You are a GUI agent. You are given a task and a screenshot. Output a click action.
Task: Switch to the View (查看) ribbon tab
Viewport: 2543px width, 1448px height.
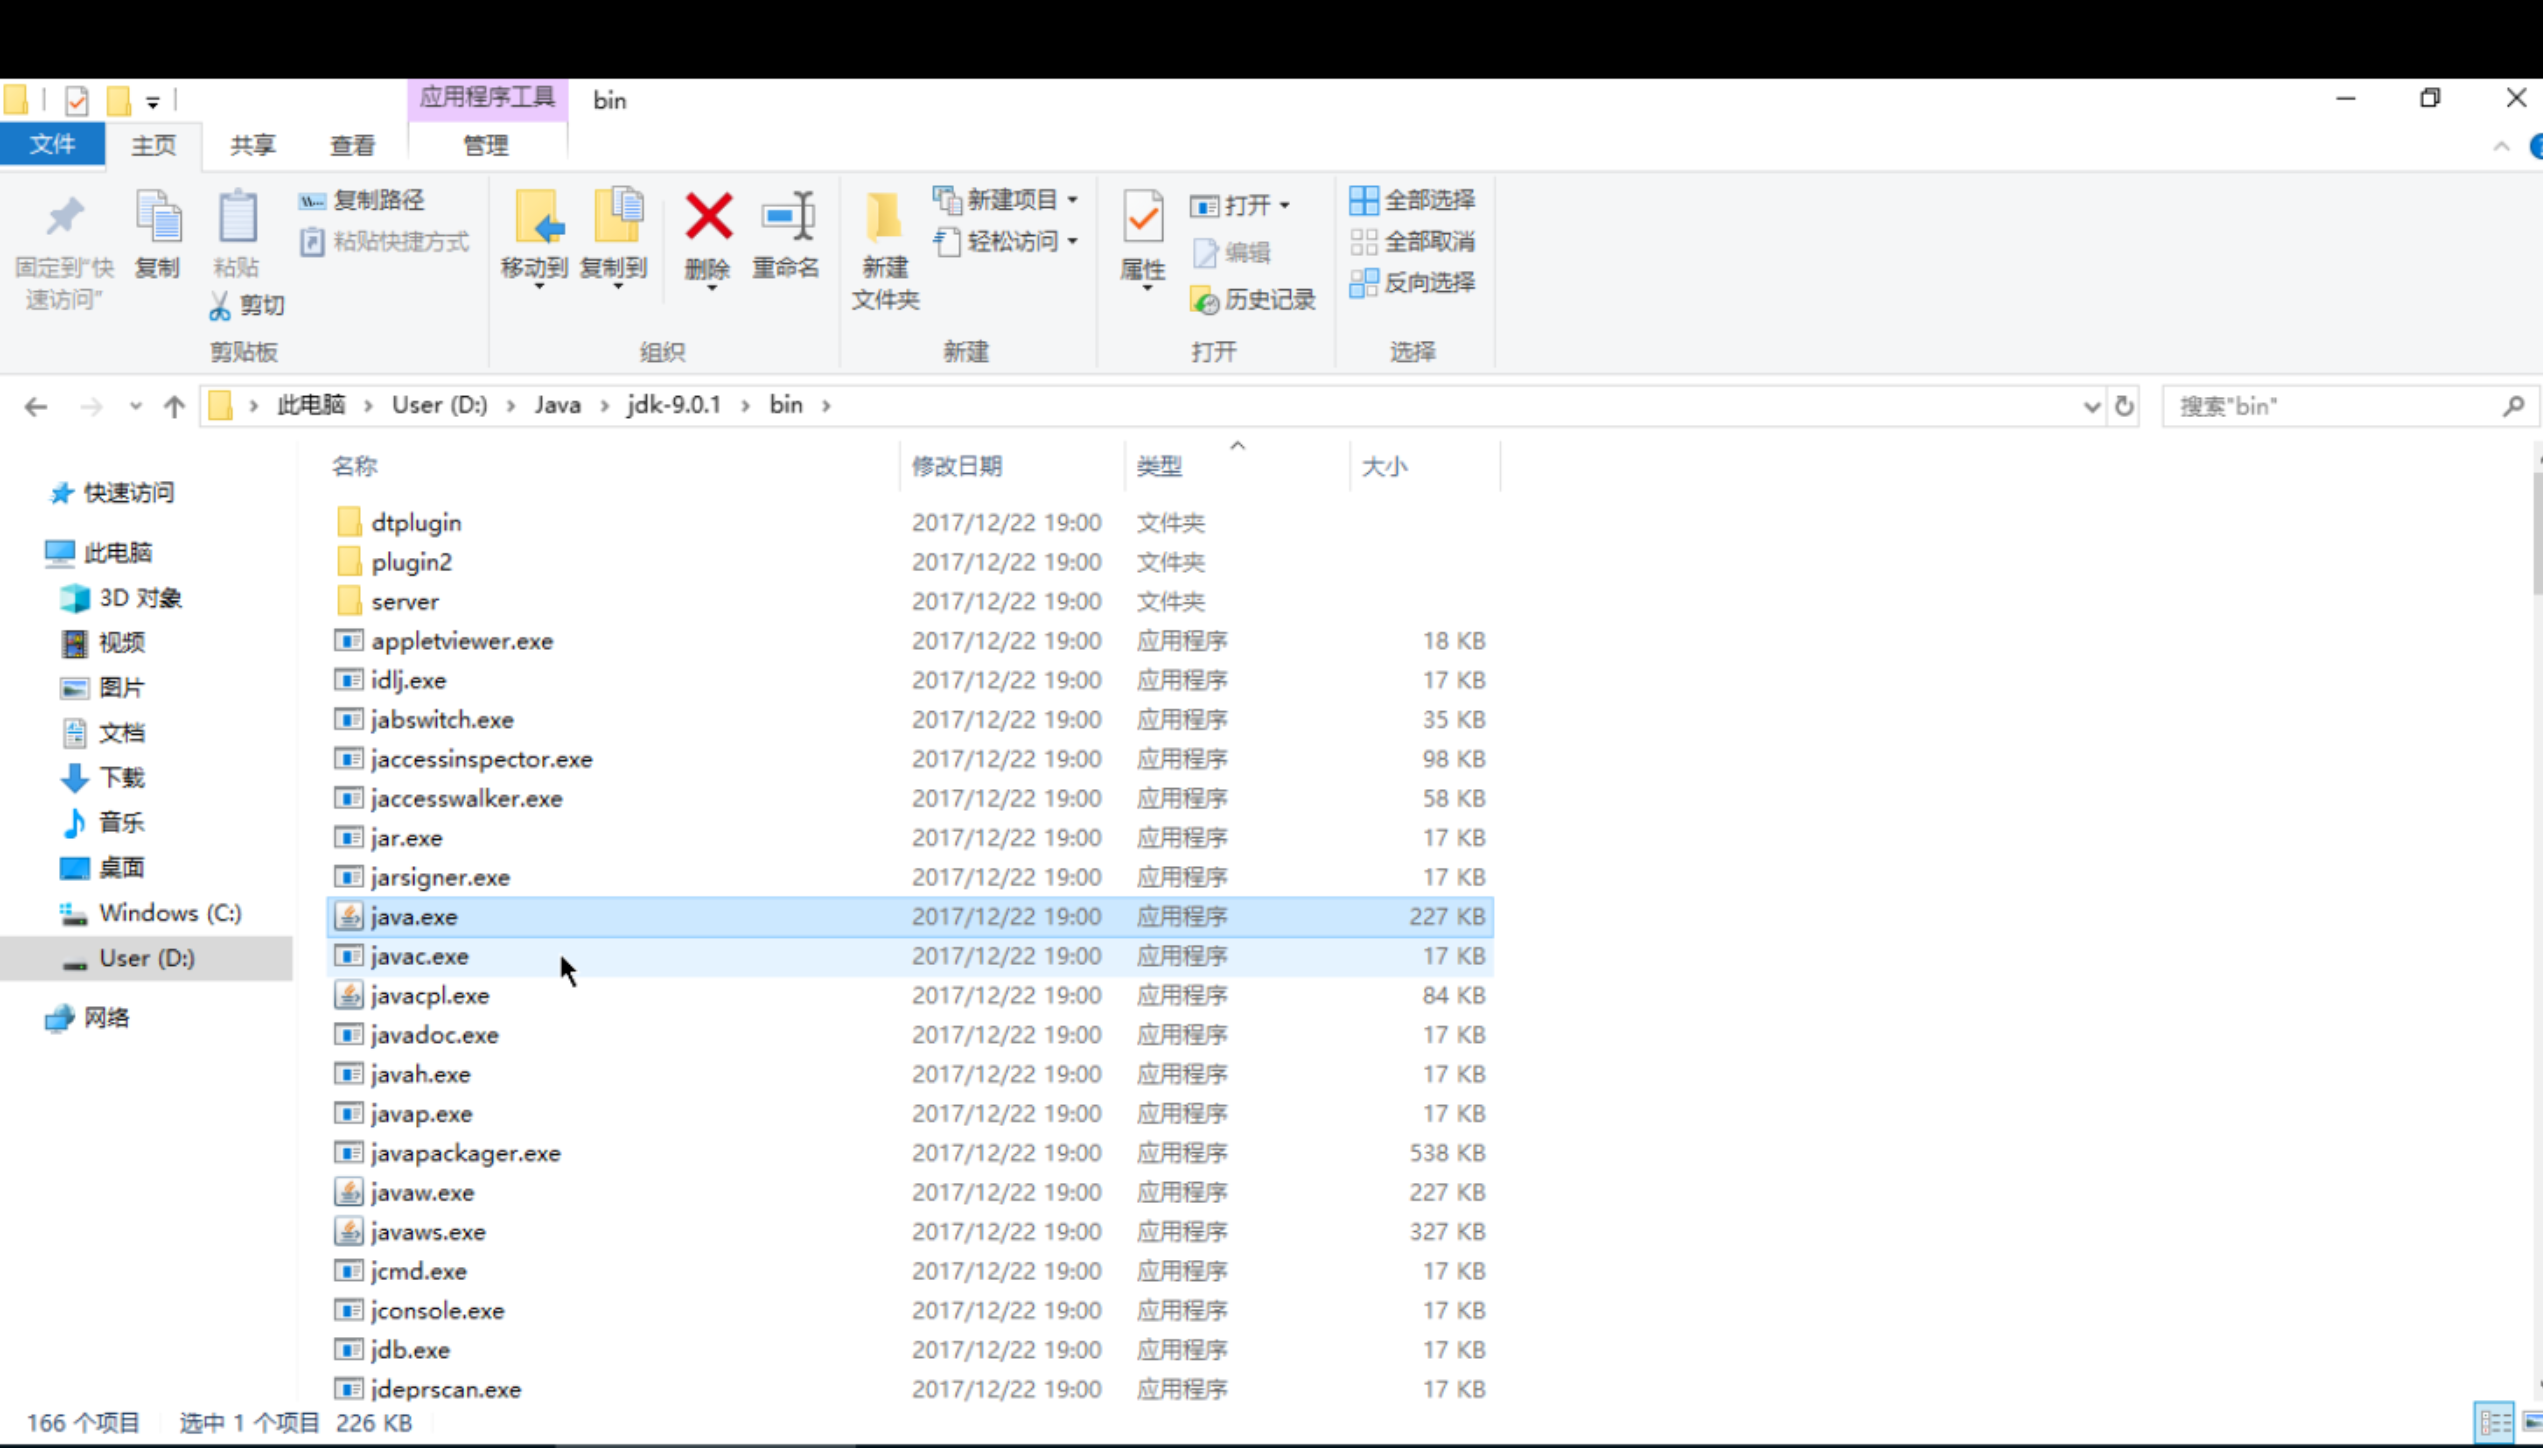[352, 145]
